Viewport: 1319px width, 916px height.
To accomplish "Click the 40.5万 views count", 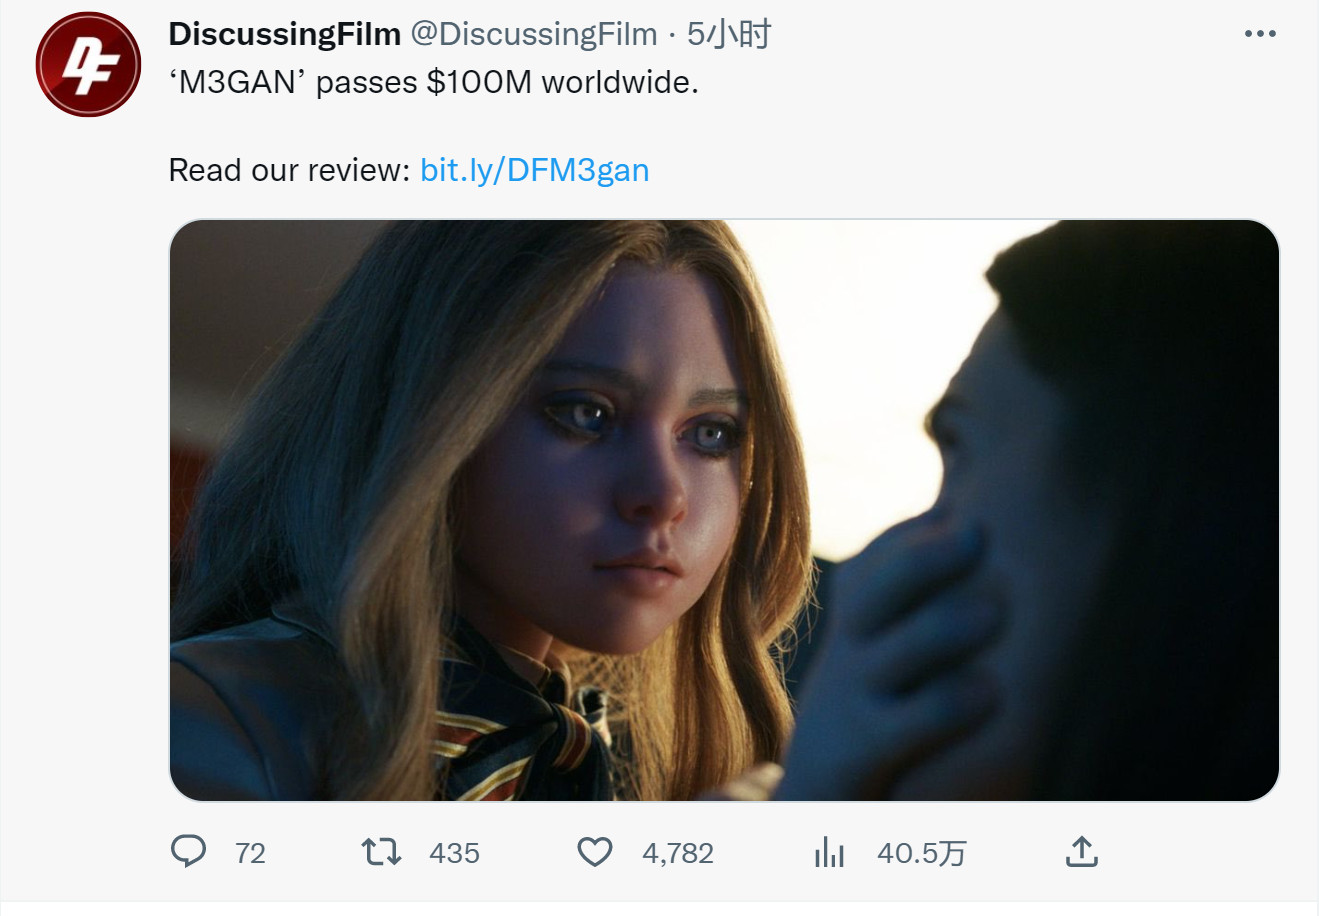I will (921, 853).
